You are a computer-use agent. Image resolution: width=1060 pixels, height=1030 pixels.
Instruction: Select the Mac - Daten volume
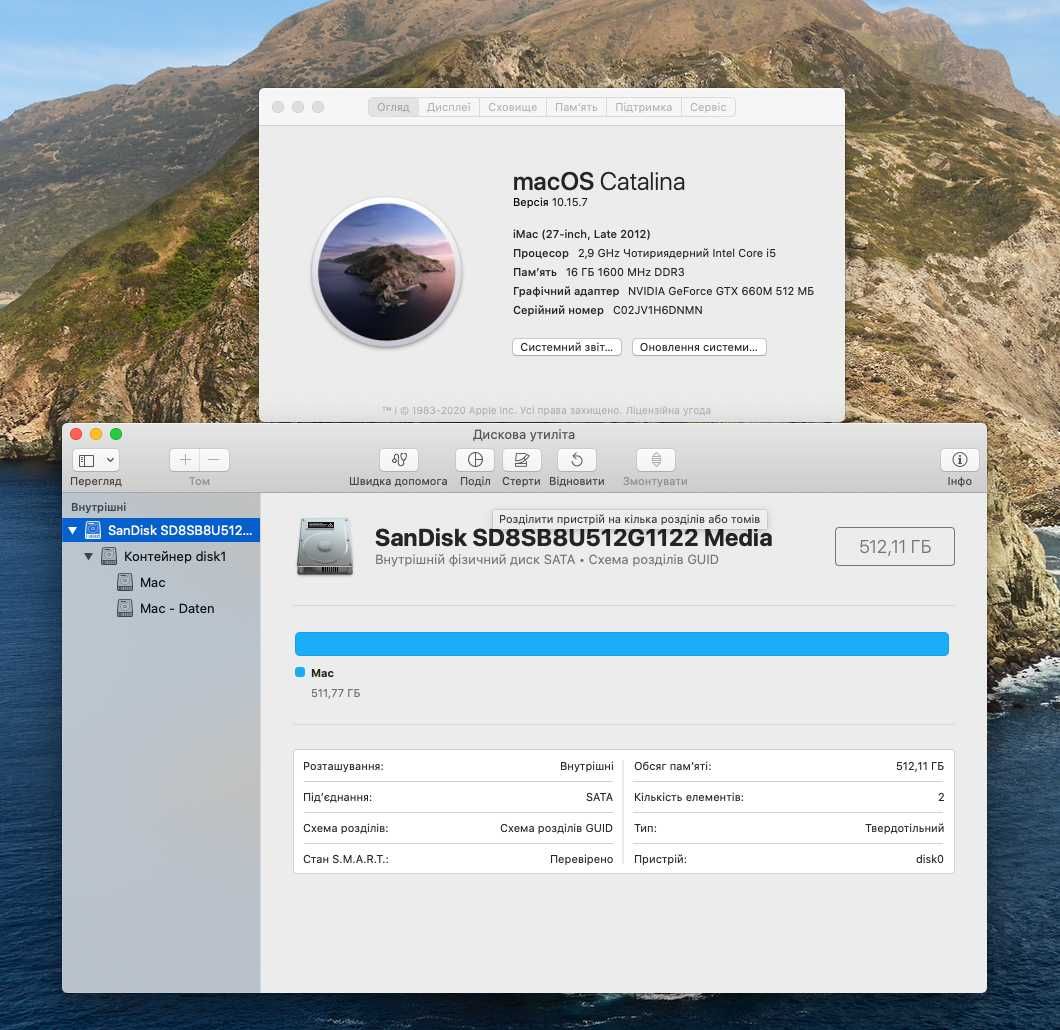(177, 608)
